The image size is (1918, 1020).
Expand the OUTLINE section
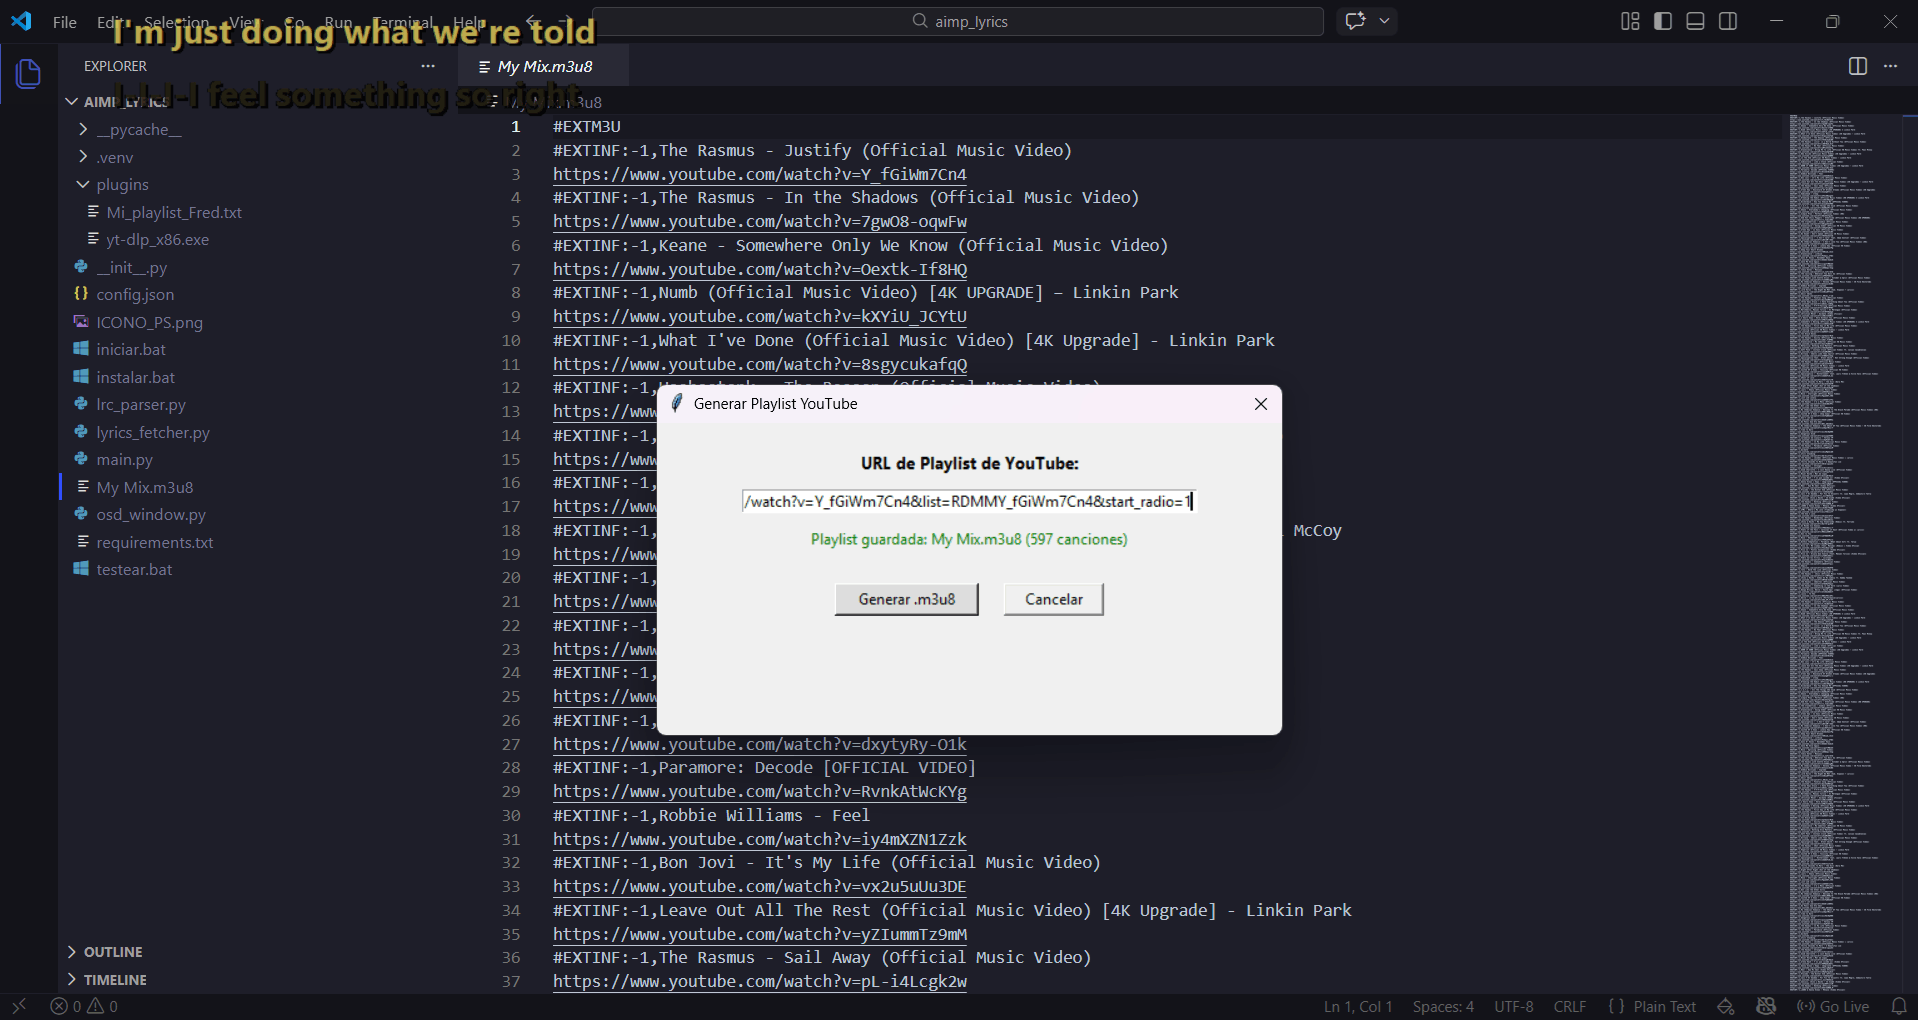click(112, 952)
